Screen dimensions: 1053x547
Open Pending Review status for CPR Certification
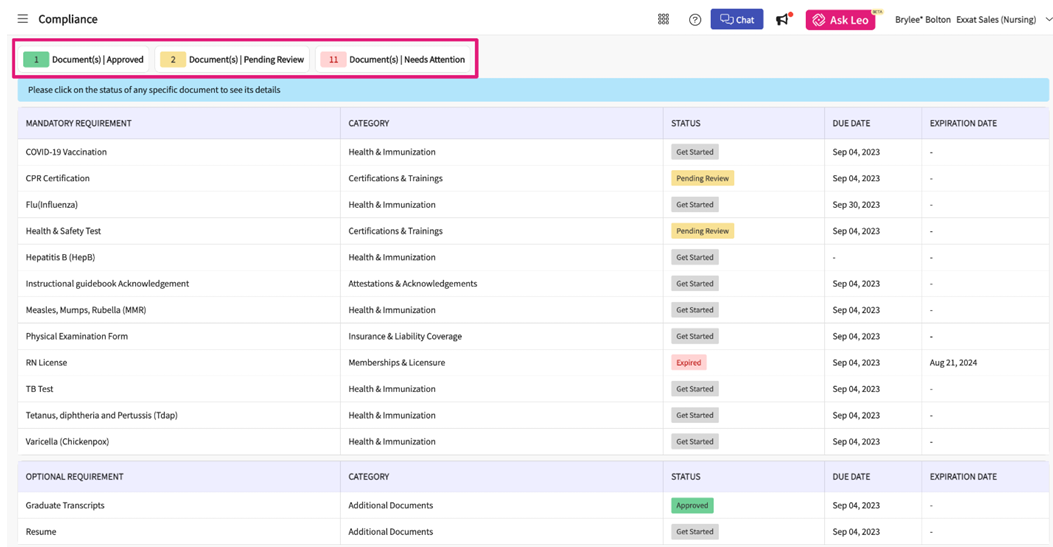(702, 178)
